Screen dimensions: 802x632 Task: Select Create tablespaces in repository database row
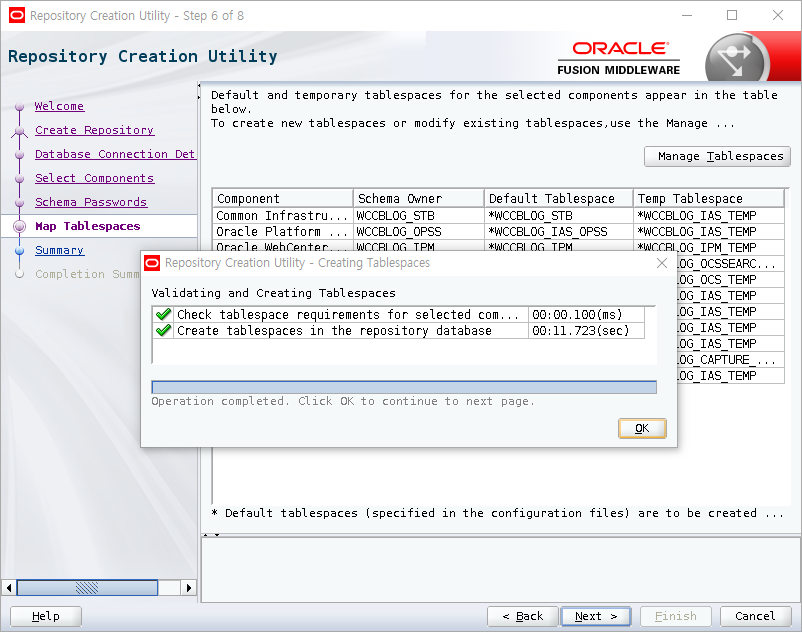click(334, 331)
